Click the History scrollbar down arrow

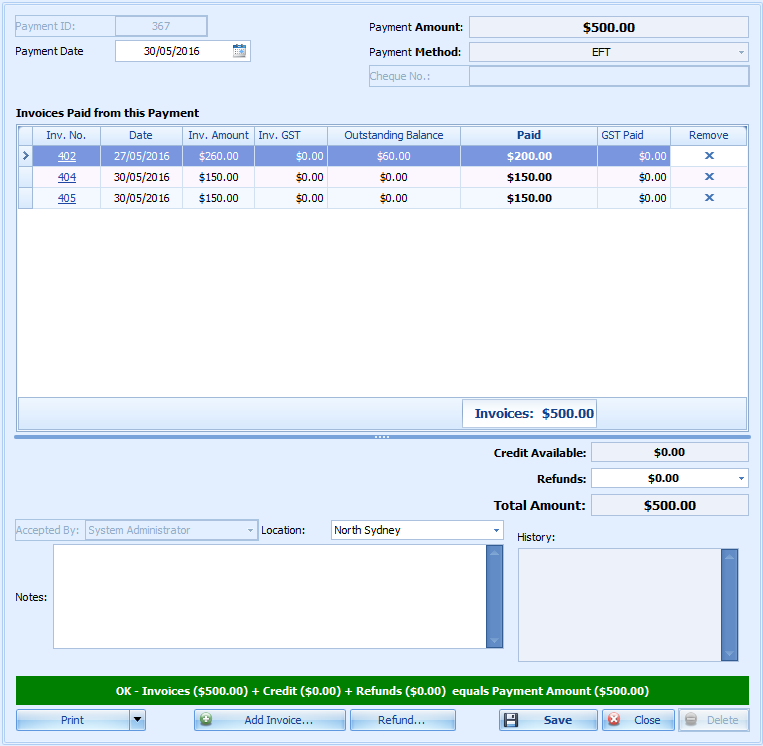pos(729,654)
